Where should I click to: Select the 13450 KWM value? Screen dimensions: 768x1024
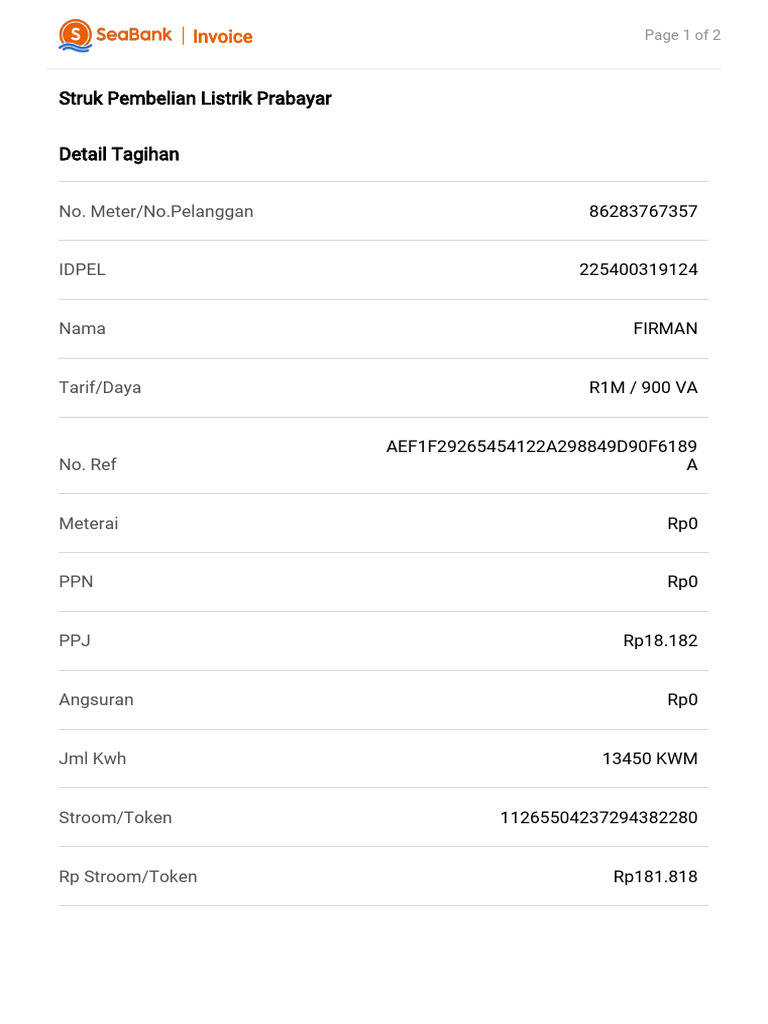pos(649,758)
